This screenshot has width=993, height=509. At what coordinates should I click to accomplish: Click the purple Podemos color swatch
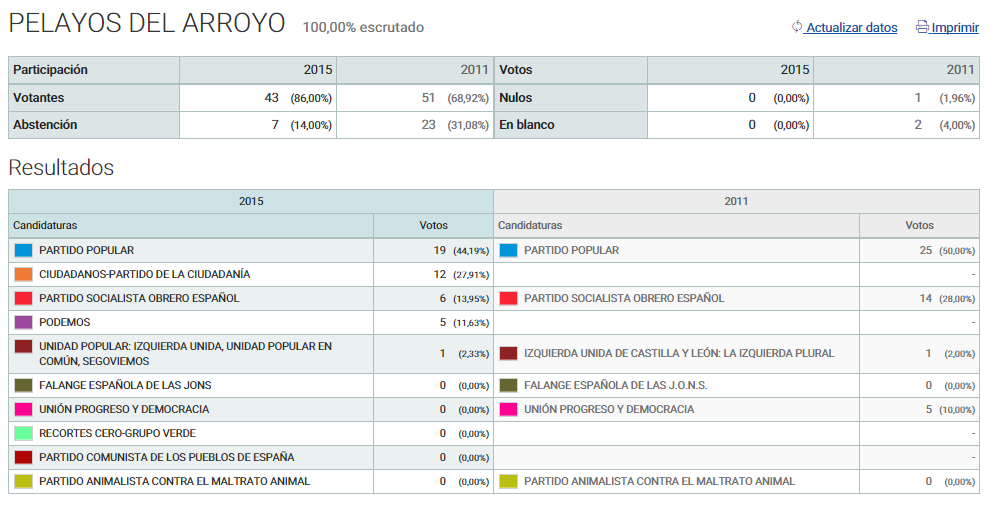coord(23,322)
